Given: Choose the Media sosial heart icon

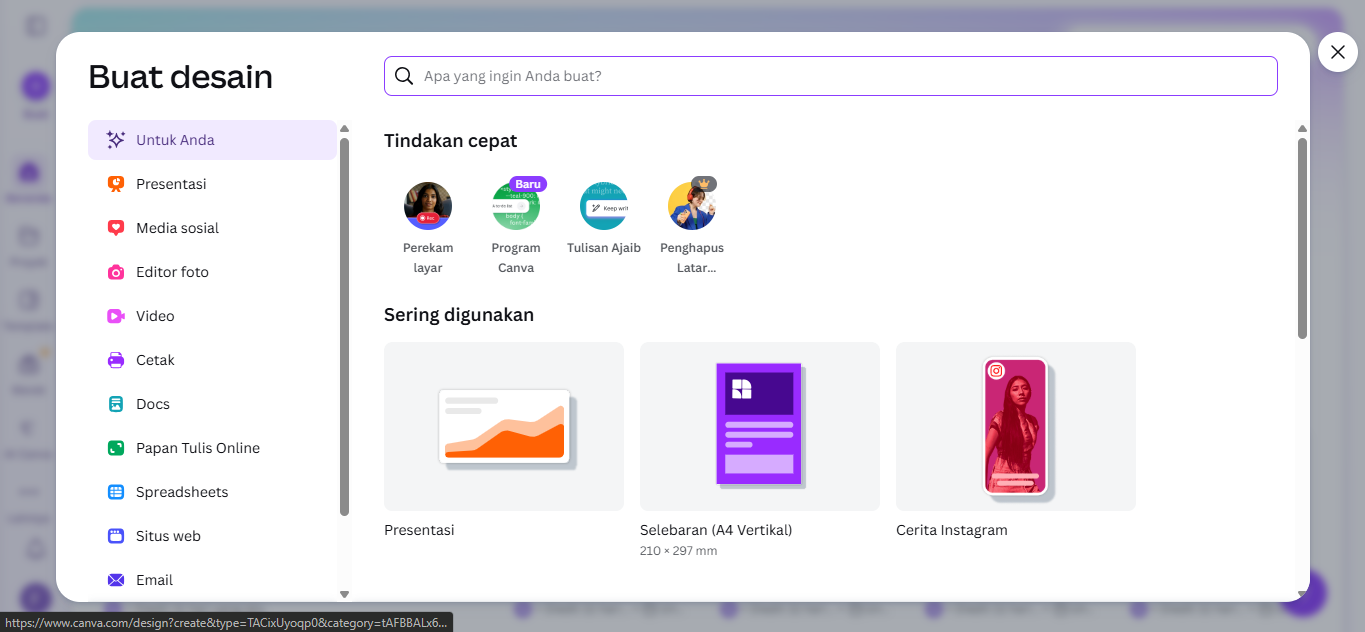Looking at the screenshot, I should (x=116, y=228).
